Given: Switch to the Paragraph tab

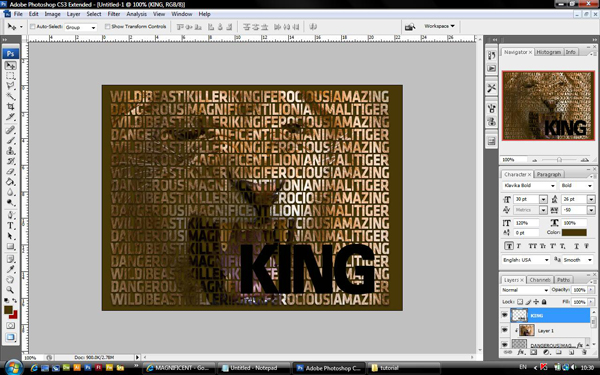Looking at the screenshot, I should coord(549,174).
